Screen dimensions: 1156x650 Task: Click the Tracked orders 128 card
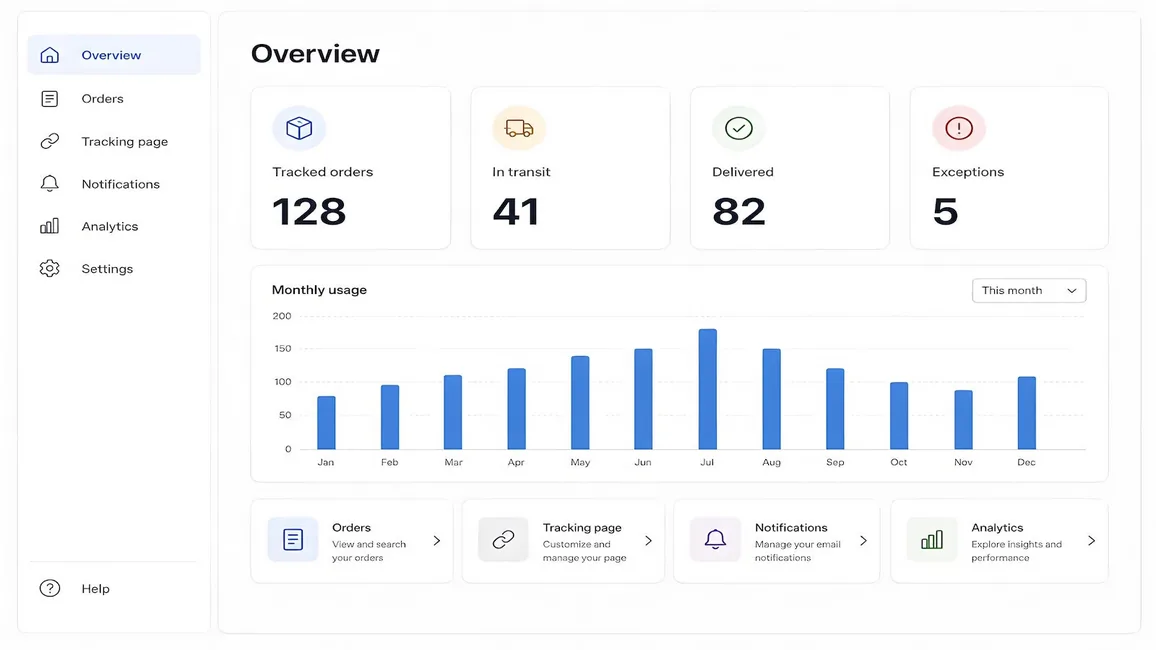point(351,168)
